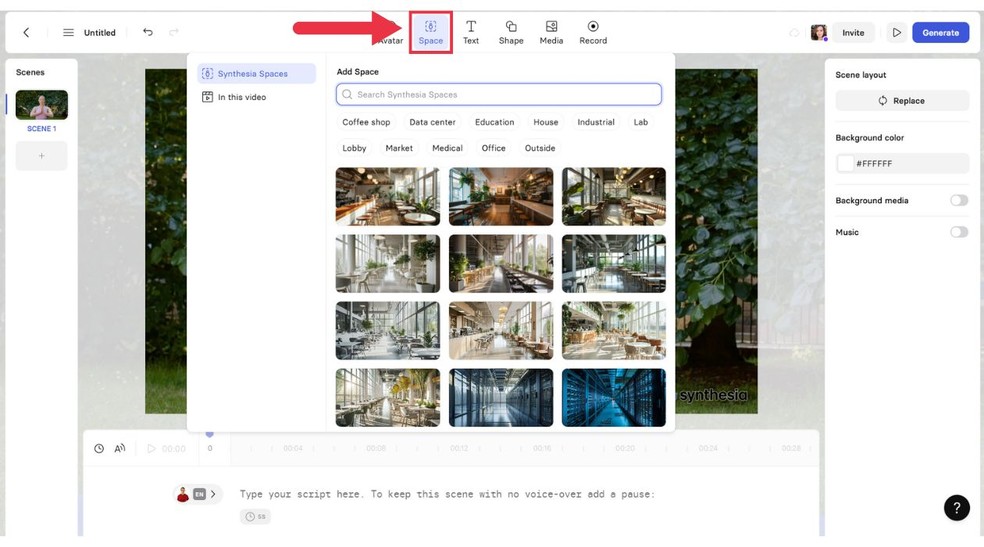This screenshot has height=547, width=984.
Task: Click the Generate button
Action: [940, 33]
